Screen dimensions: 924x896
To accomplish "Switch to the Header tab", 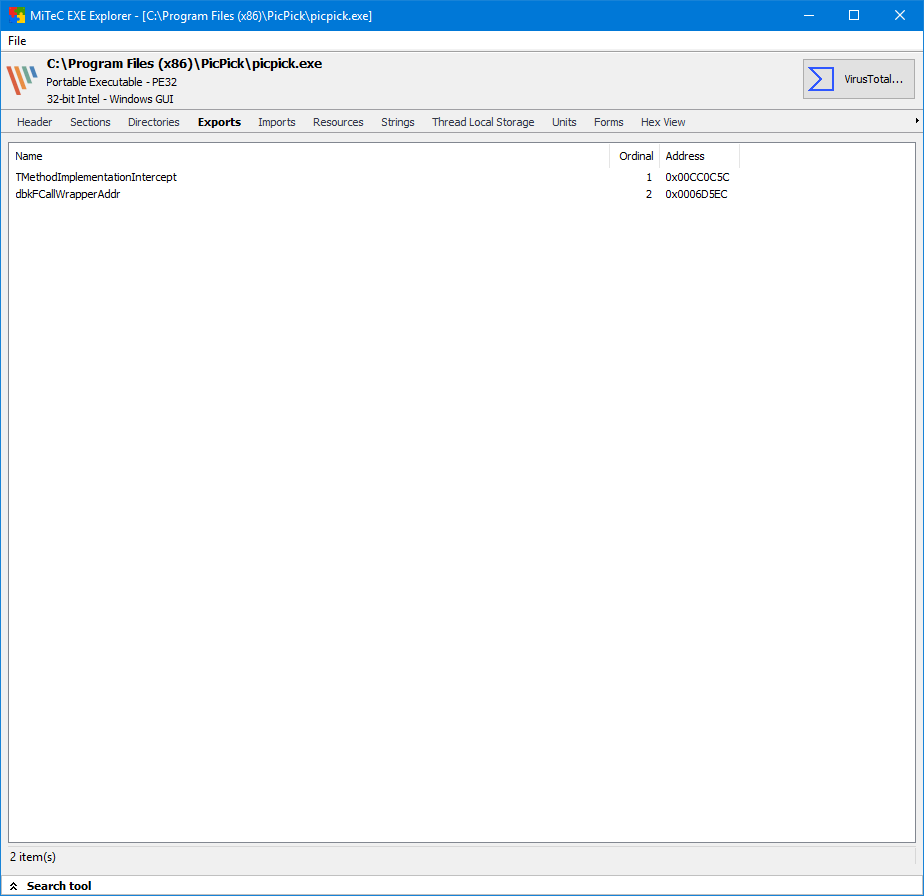I will click(34, 122).
